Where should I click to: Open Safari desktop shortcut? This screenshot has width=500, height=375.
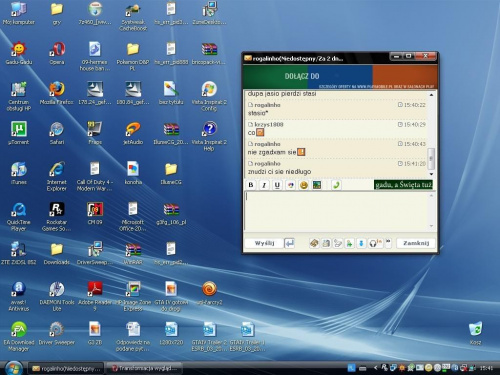click(57, 133)
